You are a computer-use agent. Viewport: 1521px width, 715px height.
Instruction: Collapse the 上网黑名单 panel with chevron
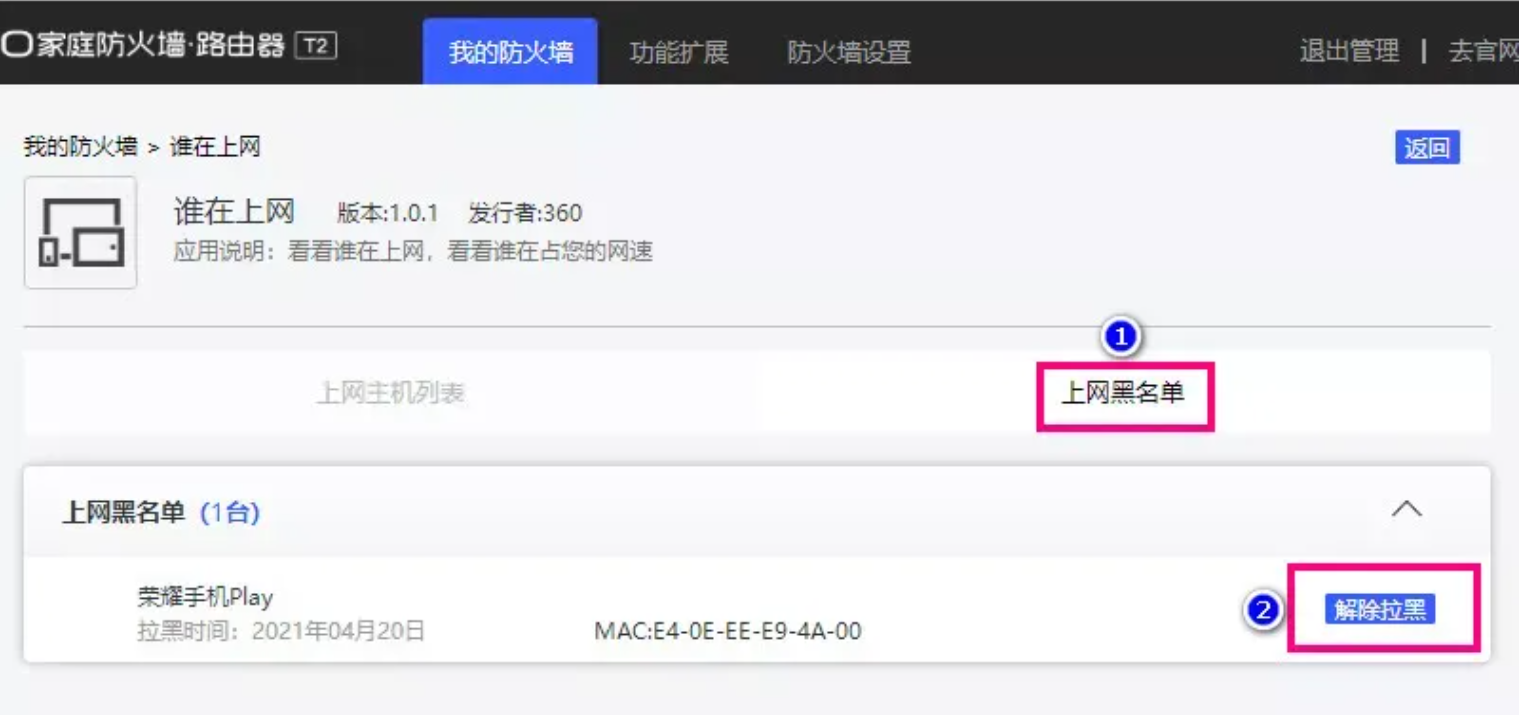tap(1407, 509)
